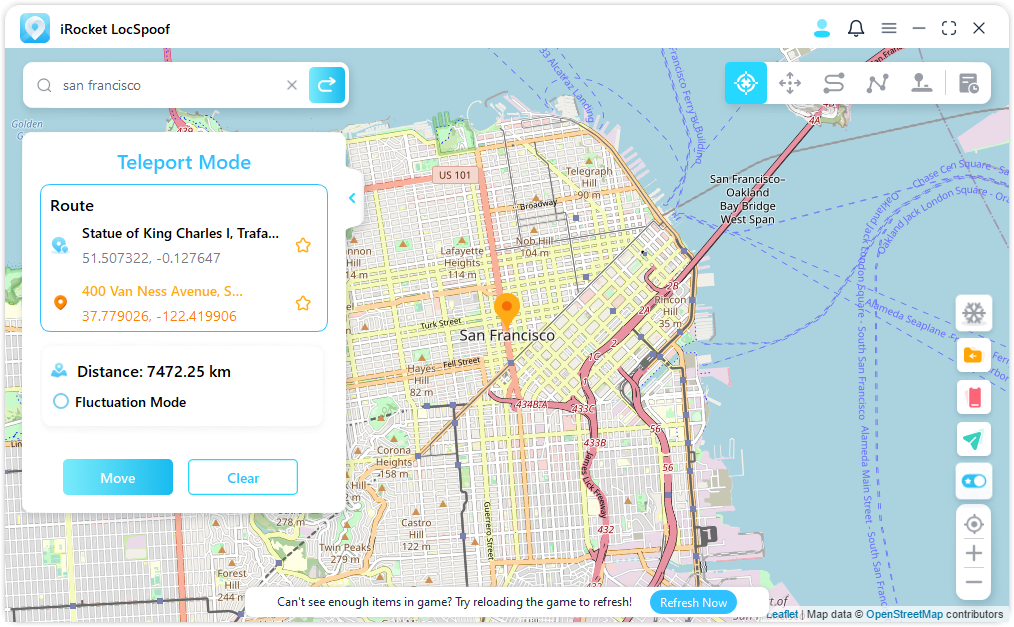Open the import file folder icon
The width and height of the screenshot is (1014, 627).
pos(973,355)
